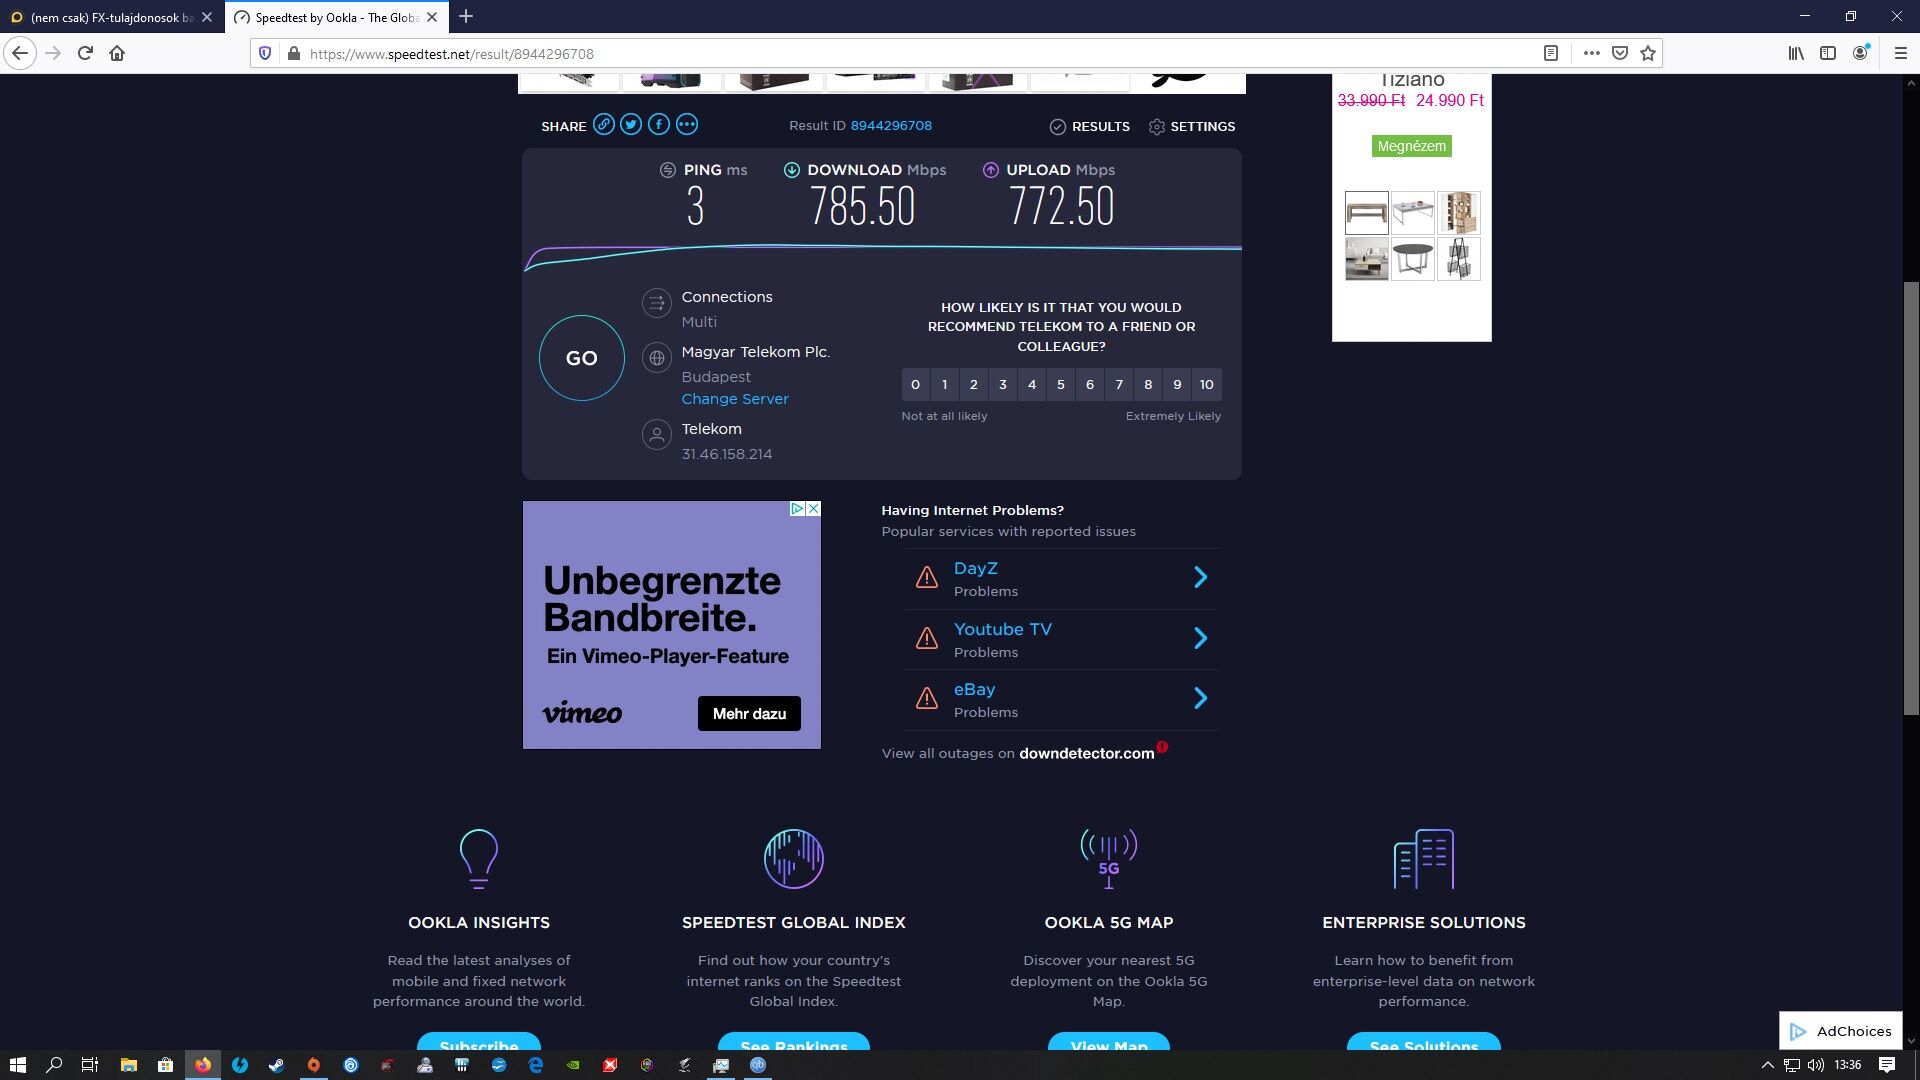
Task: Share result on Facebook
Action: tap(659, 125)
